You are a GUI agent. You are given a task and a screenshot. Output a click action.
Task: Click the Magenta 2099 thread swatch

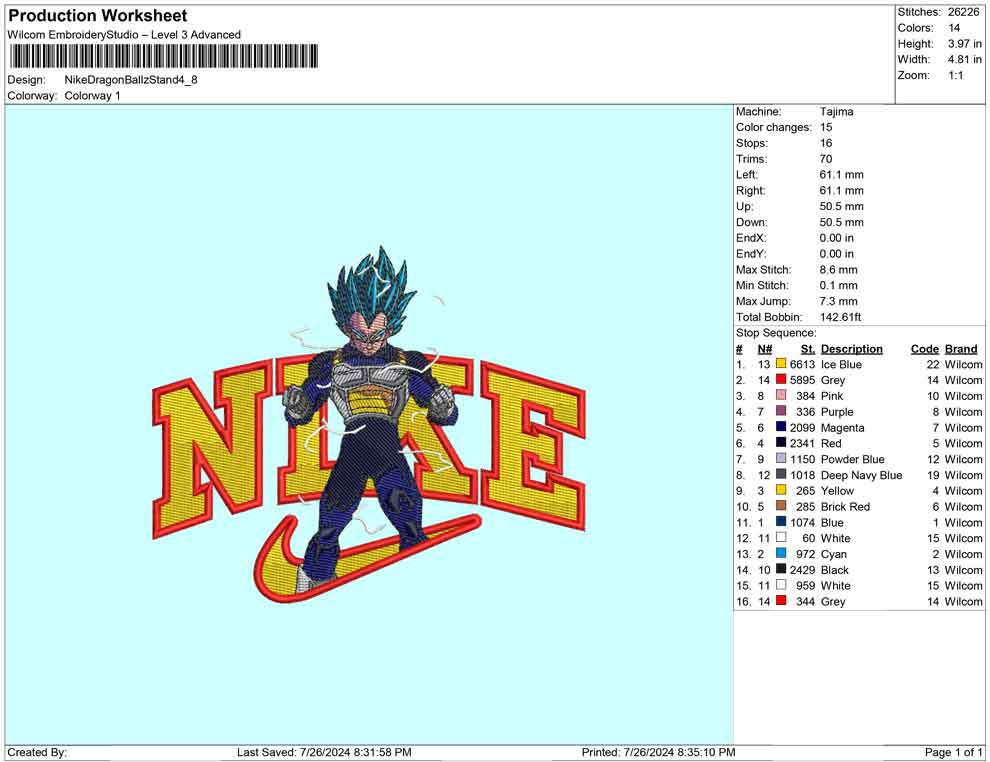tap(781, 427)
